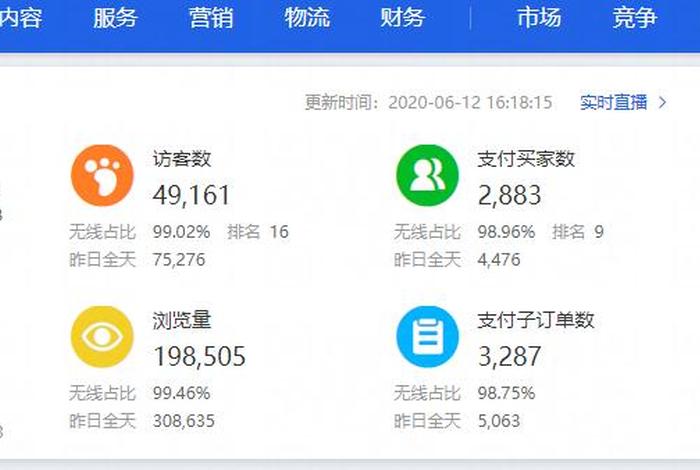The height and width of the screenshot is (470, 700).
Task: Click the 排名 16 visitor ranking
Action: (258, 232)
